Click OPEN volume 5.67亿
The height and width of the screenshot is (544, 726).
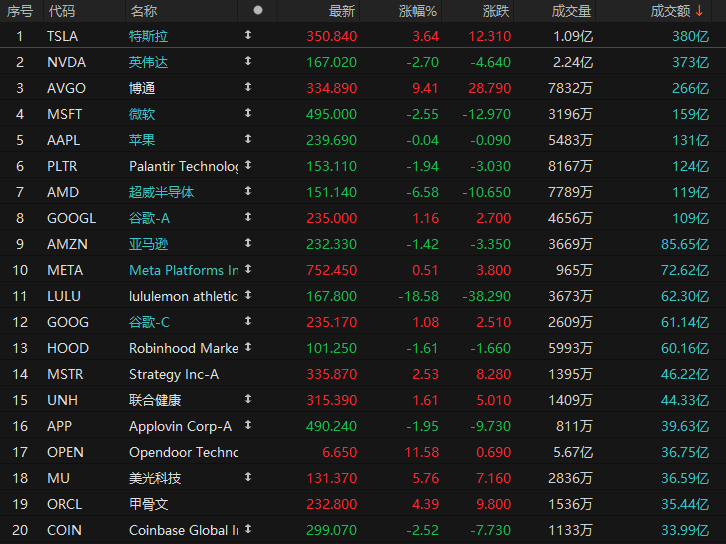[x=573, y=452]
